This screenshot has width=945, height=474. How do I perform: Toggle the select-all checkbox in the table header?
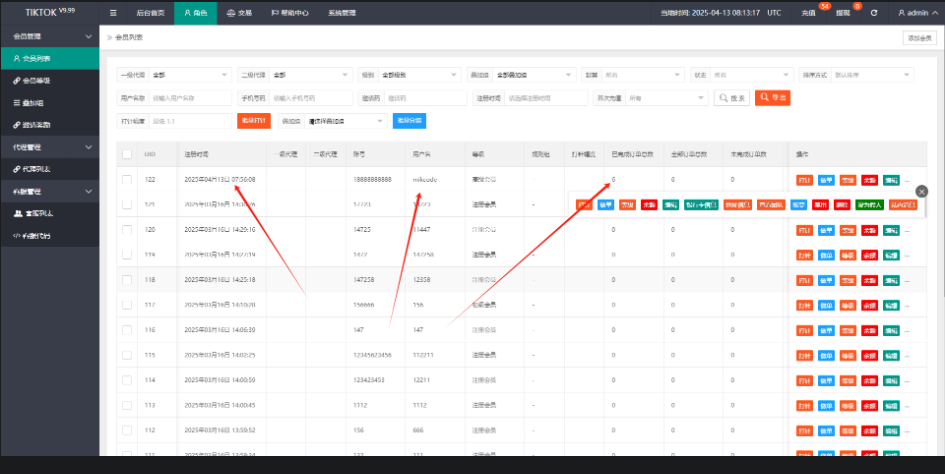tap(127, 154)
